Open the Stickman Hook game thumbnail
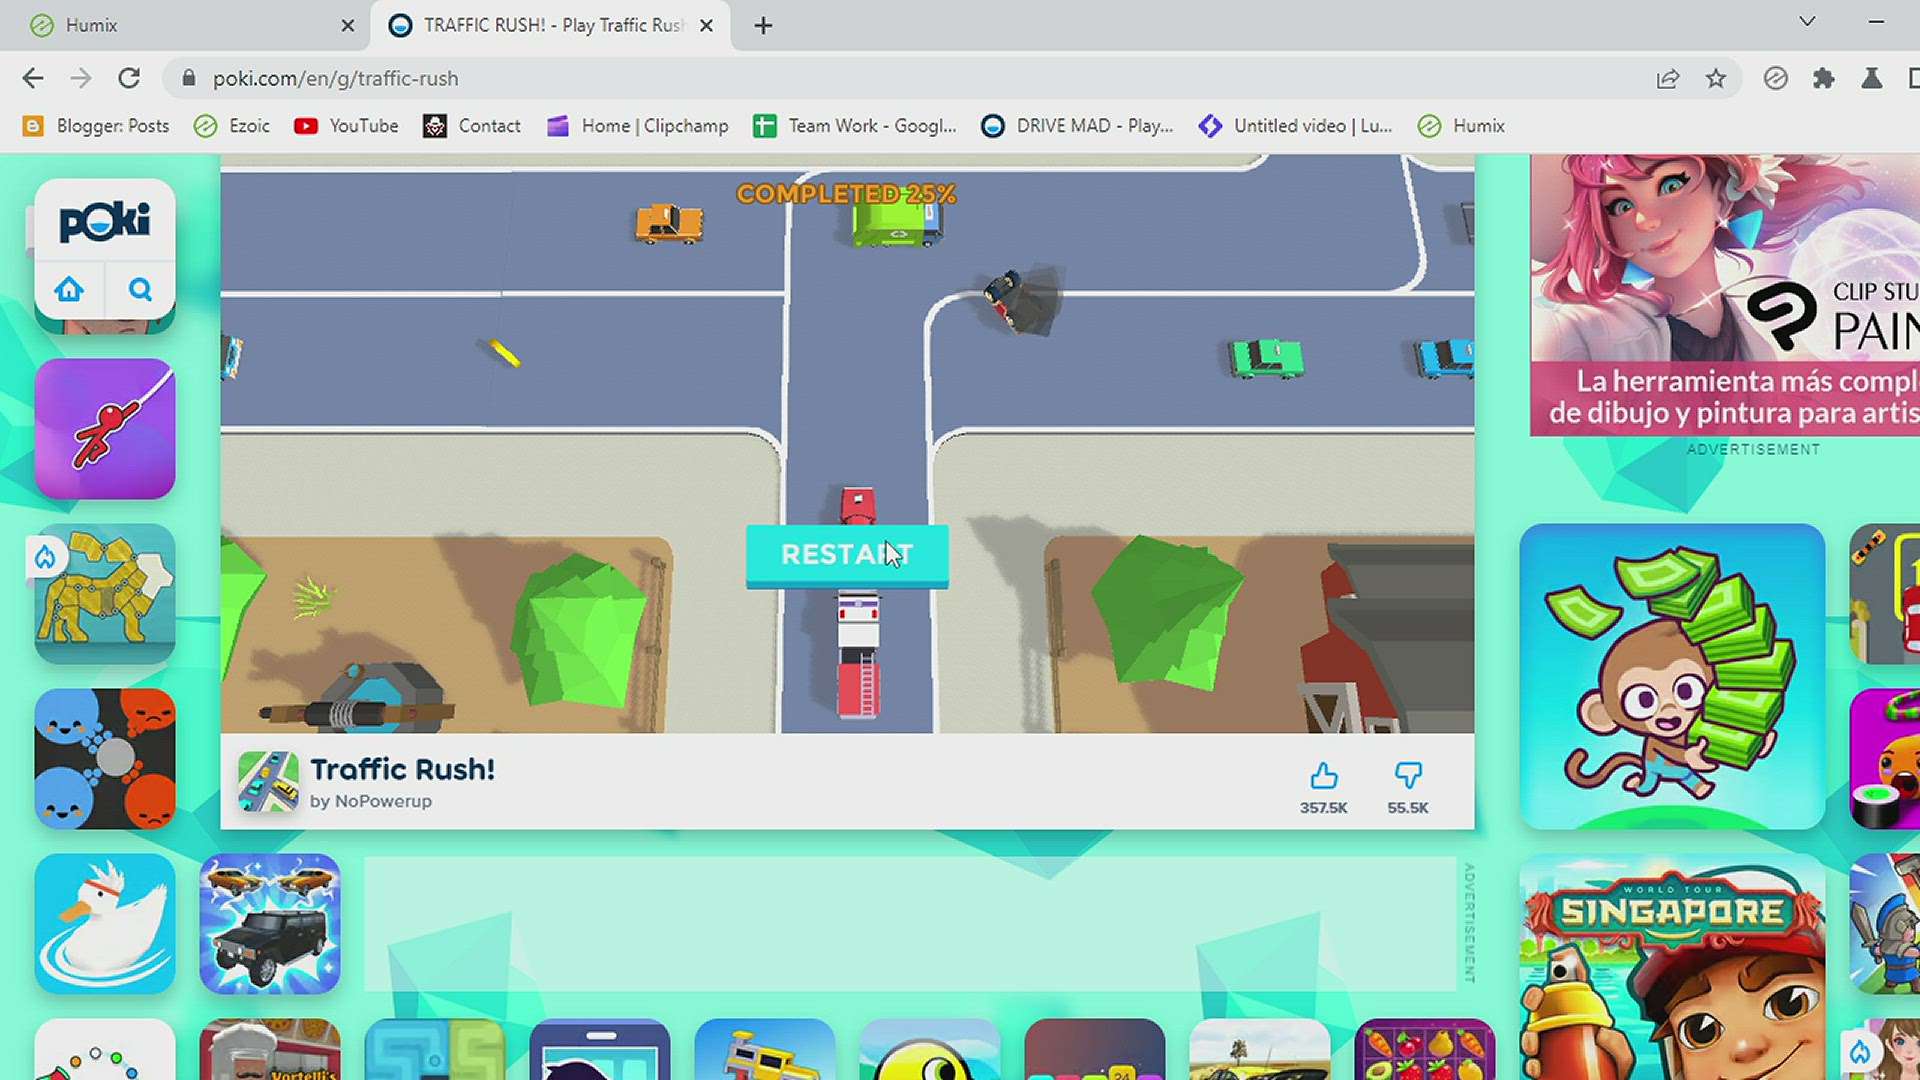Viewport: 1920px width, 1080px height. (x=105, y=429)
